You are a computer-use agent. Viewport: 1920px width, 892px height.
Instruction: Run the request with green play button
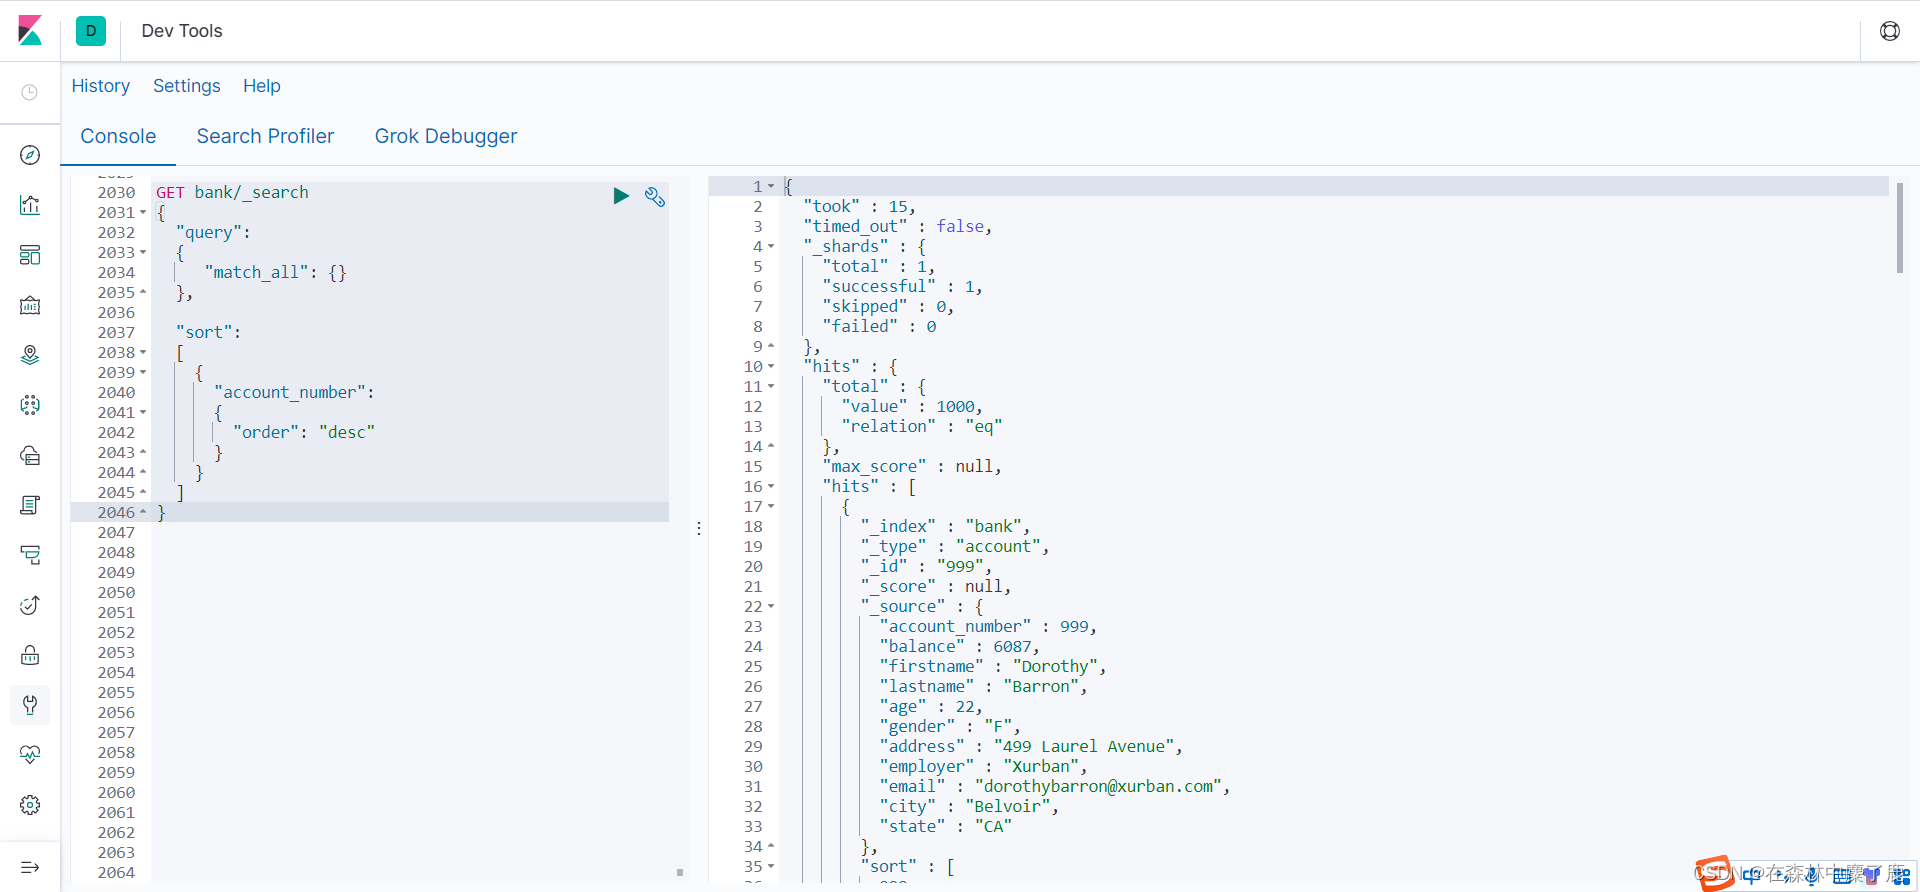621,196
